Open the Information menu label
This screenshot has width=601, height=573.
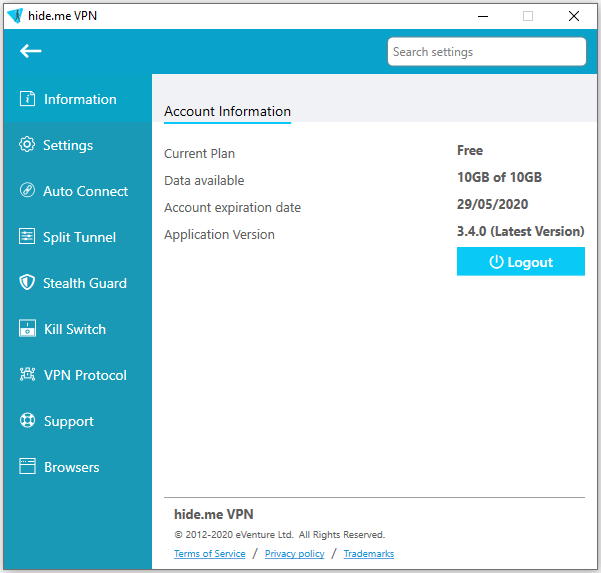[x=80, y=99]
